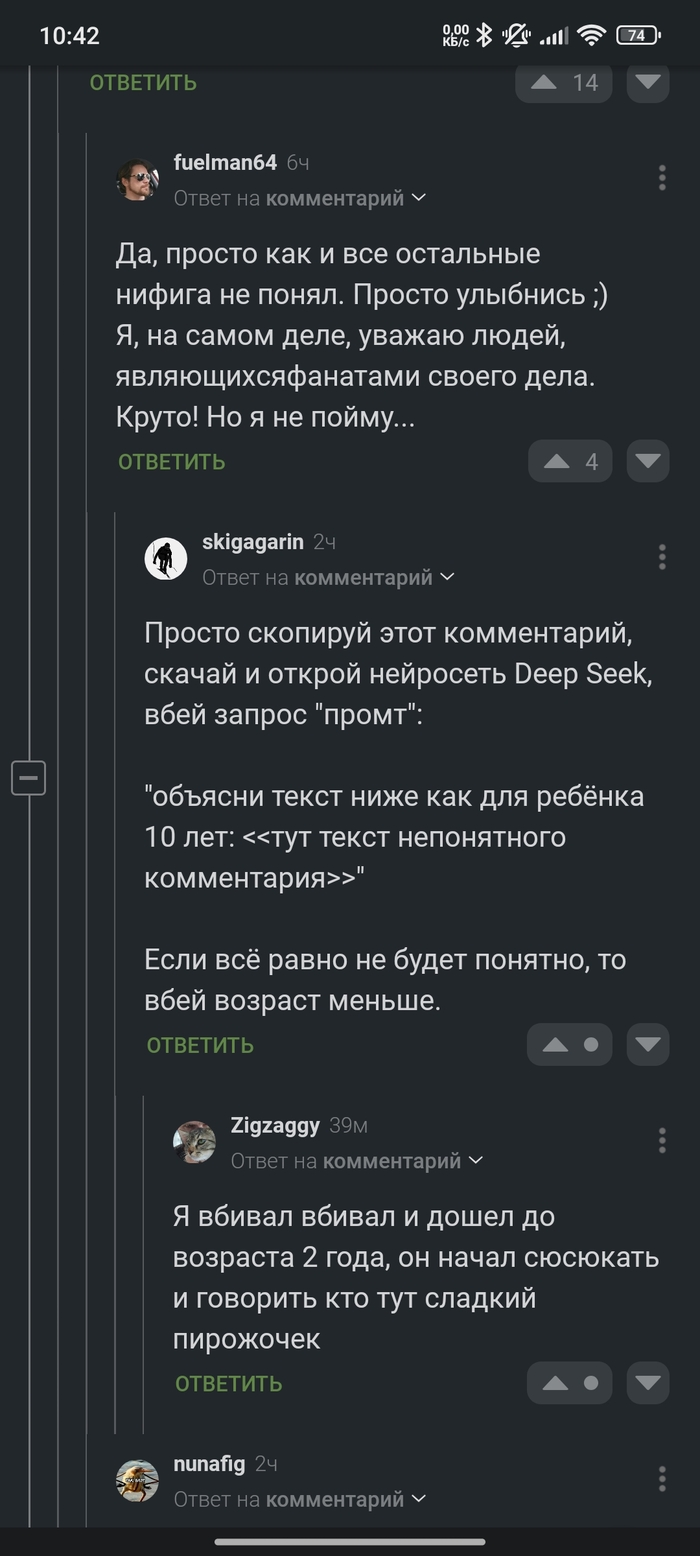Downvote skigagarin's comment
The width and height of the screenshot is (700, 1556).
coord(648,1044)
